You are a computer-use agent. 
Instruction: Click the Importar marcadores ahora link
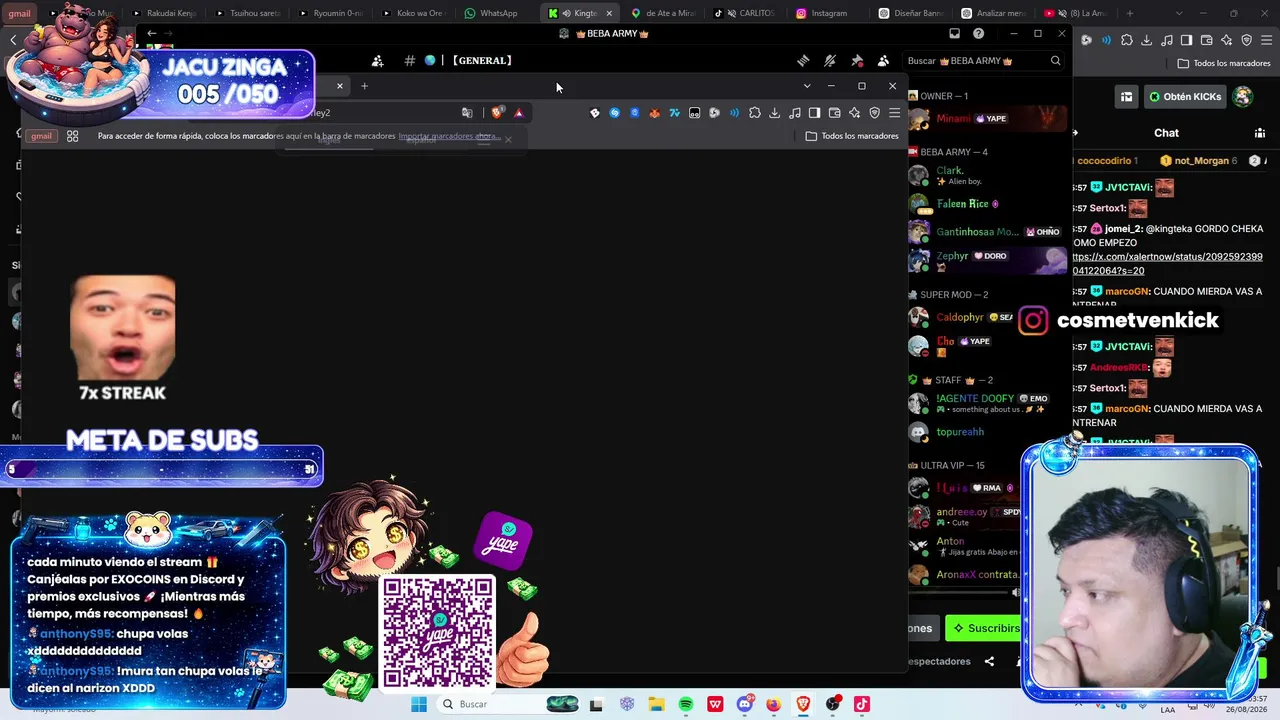[448, 136]
